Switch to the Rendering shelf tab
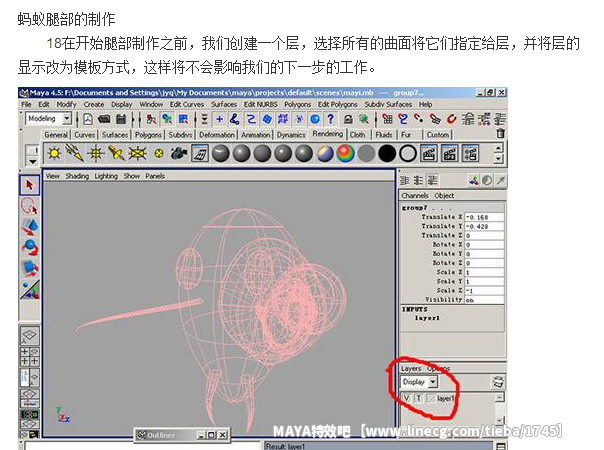The width and height of the screenshot is (604, 450). 327,134
